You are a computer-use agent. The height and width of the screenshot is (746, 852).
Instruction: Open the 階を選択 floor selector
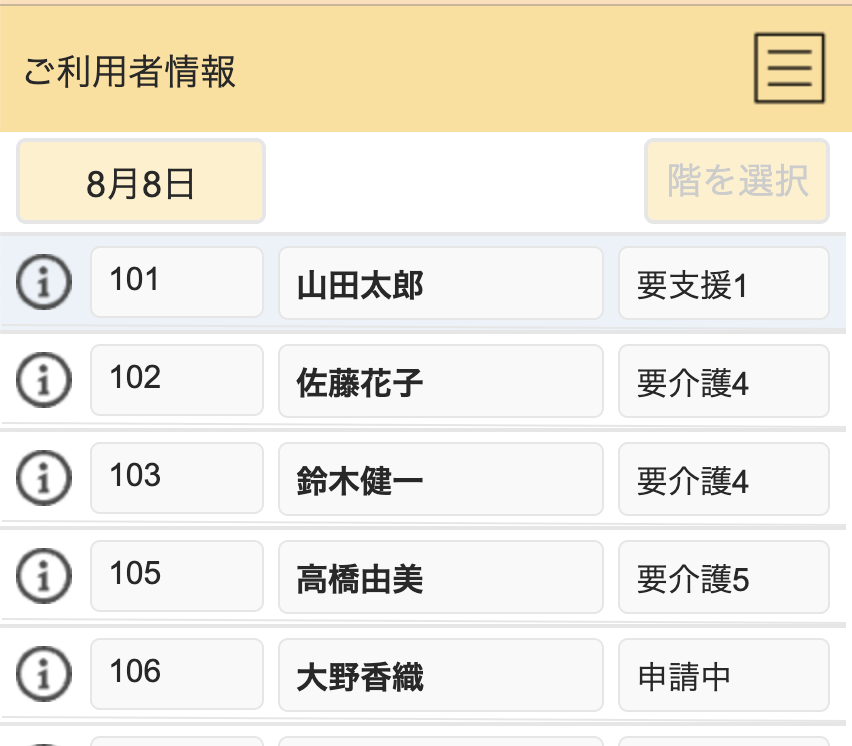click(x=737, y=182)
